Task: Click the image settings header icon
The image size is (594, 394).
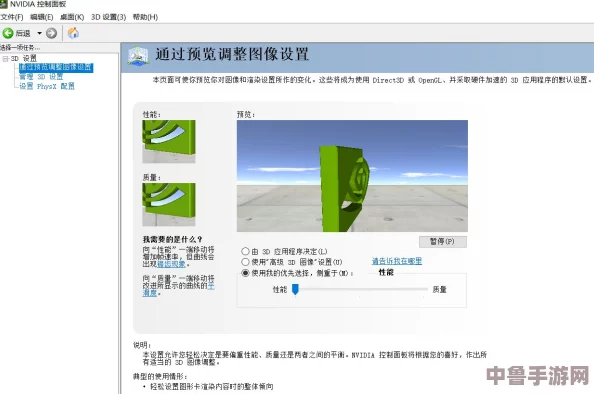Action: point(138,56)
